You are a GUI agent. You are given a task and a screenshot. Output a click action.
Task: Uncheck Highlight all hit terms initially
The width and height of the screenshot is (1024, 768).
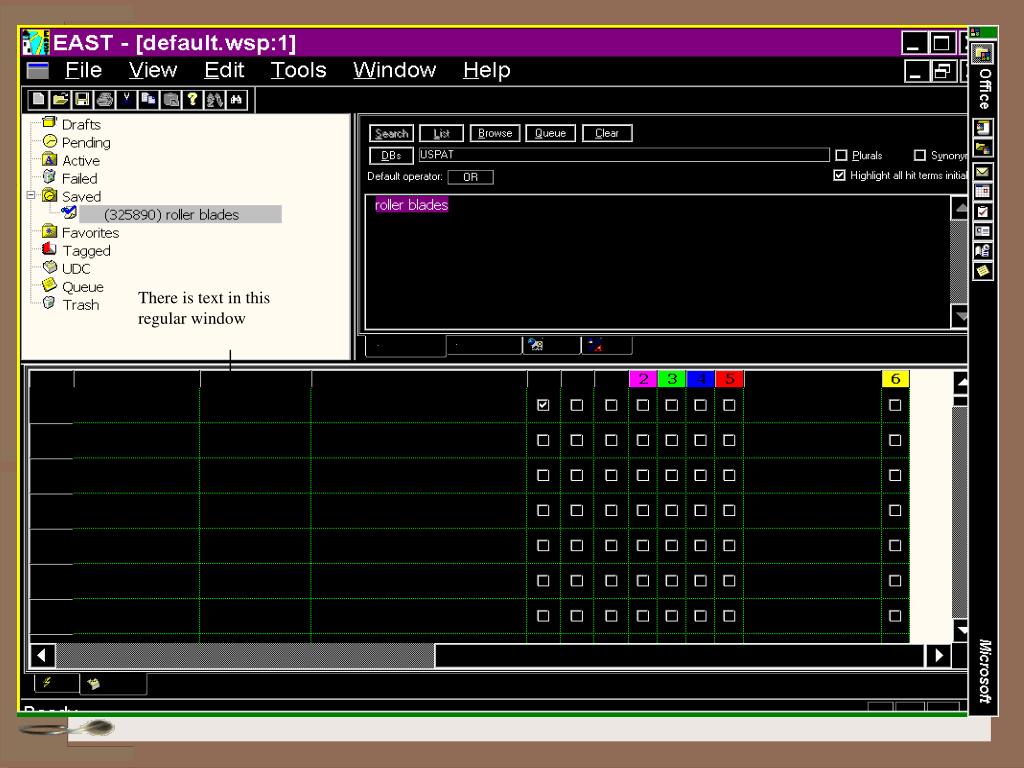point(840,175)
